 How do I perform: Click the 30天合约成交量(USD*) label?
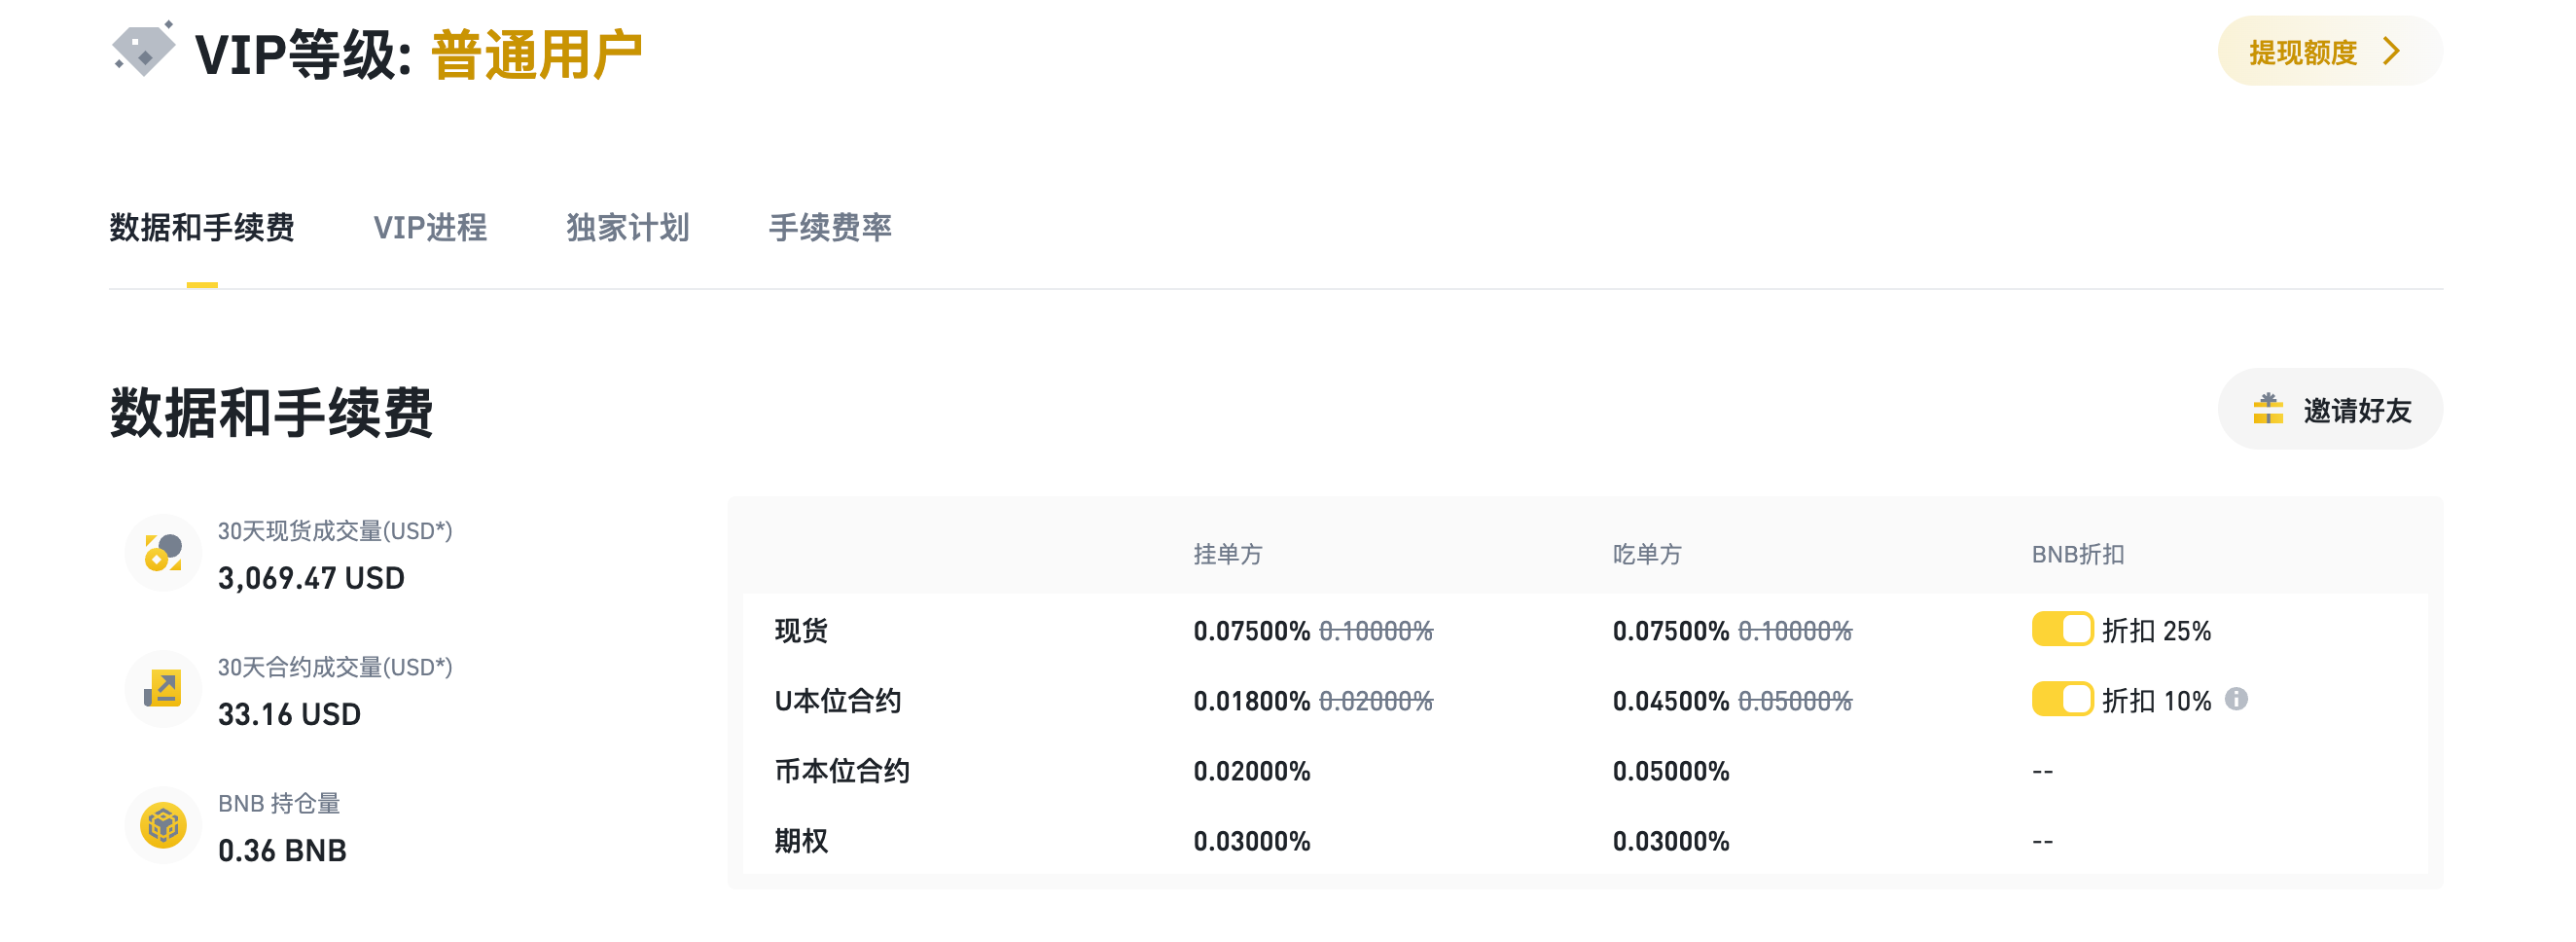pos(335,667)
